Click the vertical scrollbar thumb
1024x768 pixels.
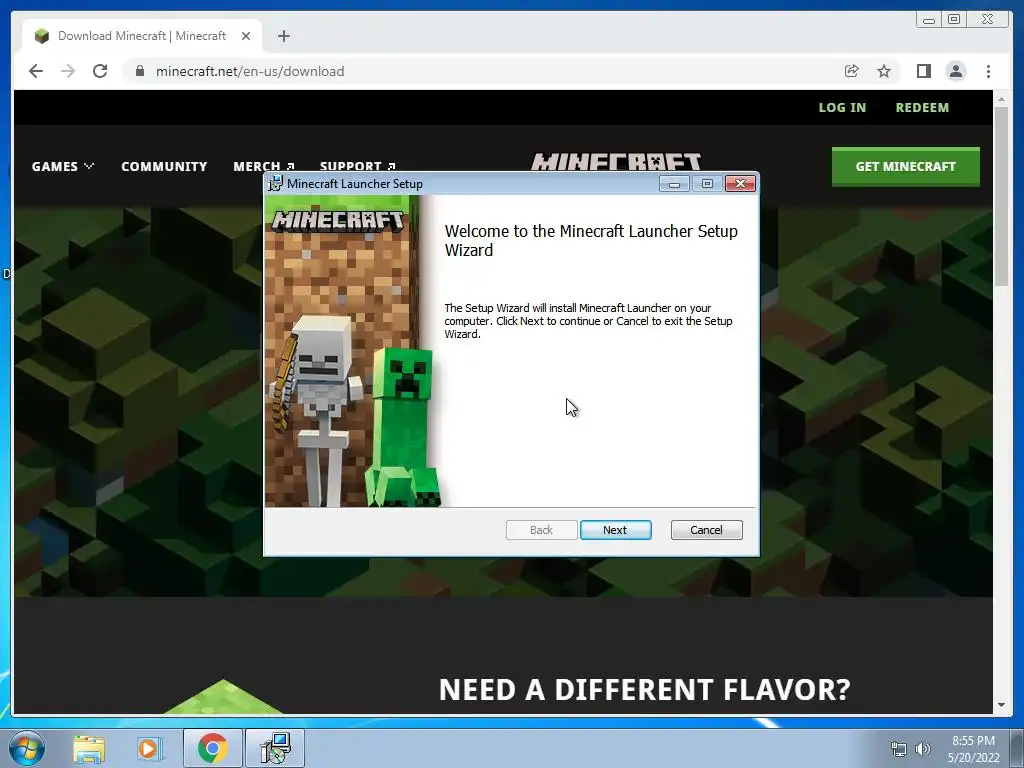click(1001, 196)
